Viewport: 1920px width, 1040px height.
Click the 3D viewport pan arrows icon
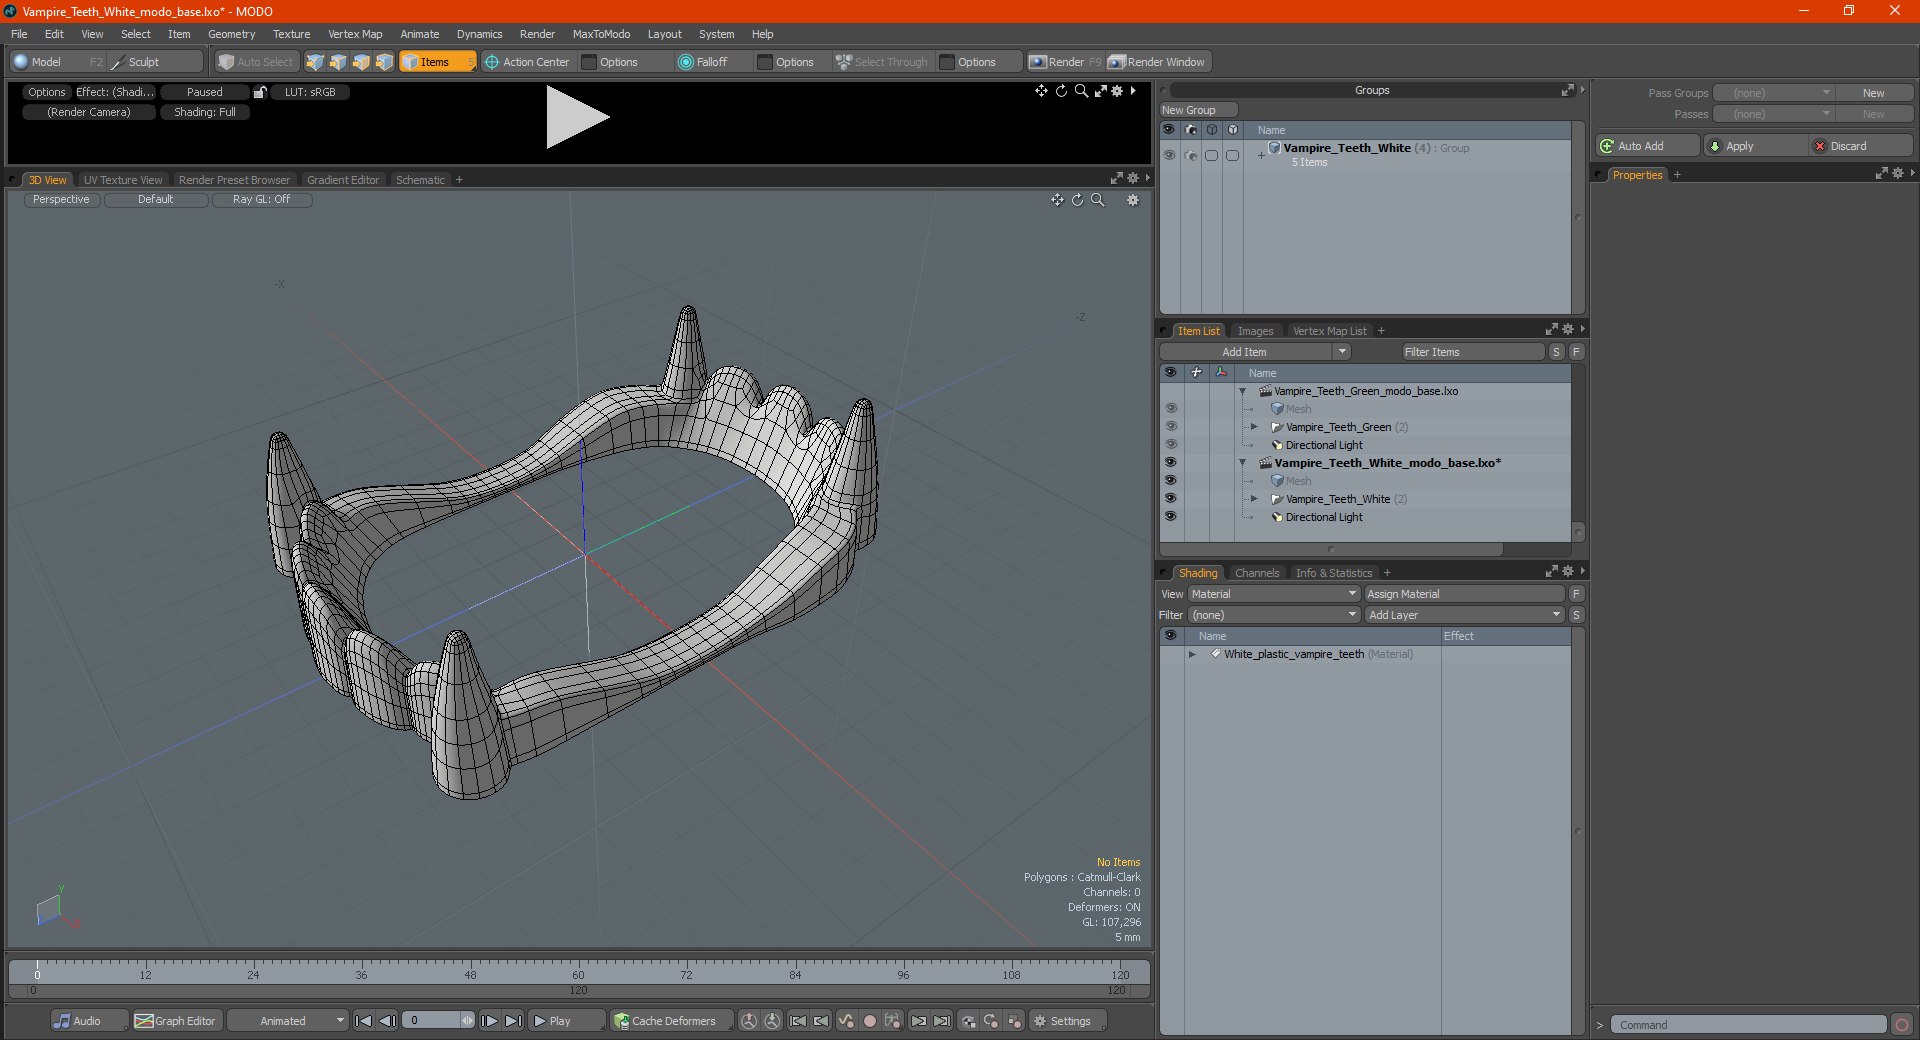1057,200
